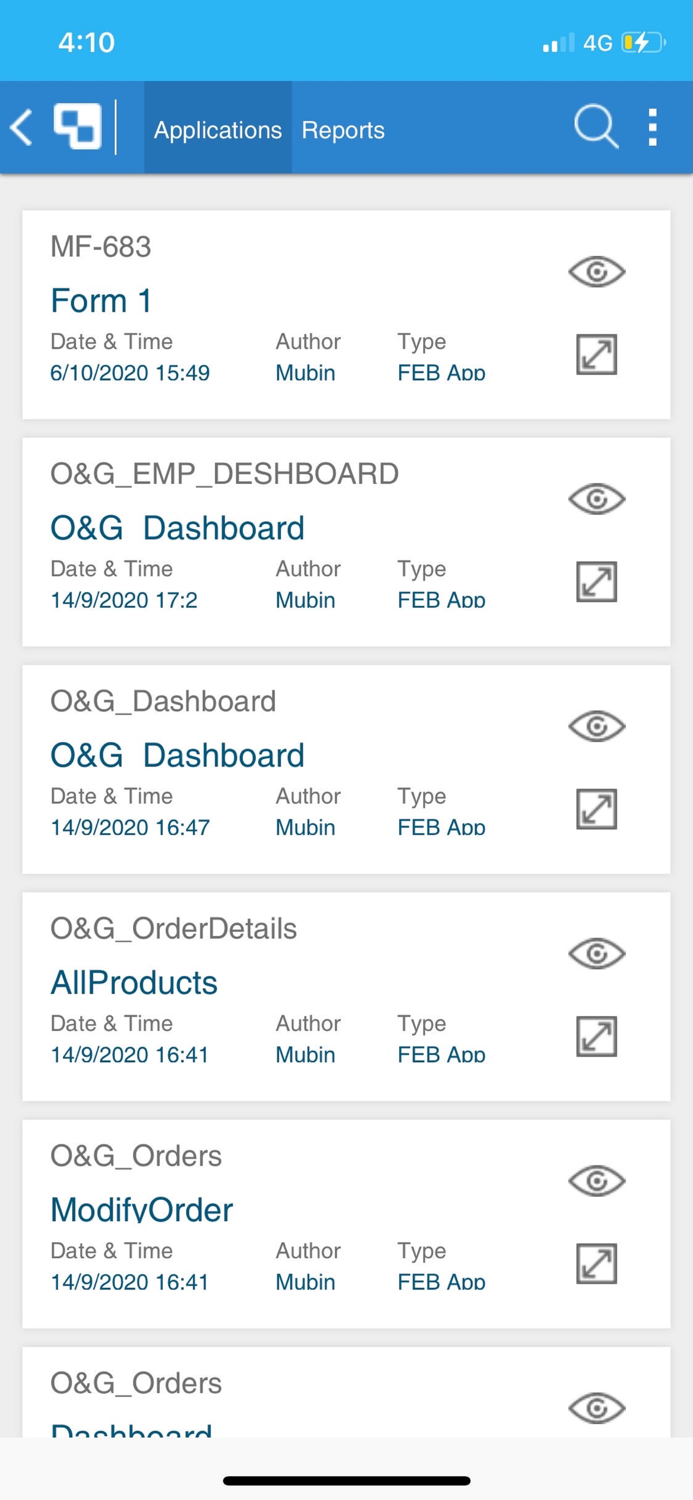Tap the eye icon on the ModifyOrder card
Image resolution: width=693 pixels, height=1500 pixels.
596,1181
